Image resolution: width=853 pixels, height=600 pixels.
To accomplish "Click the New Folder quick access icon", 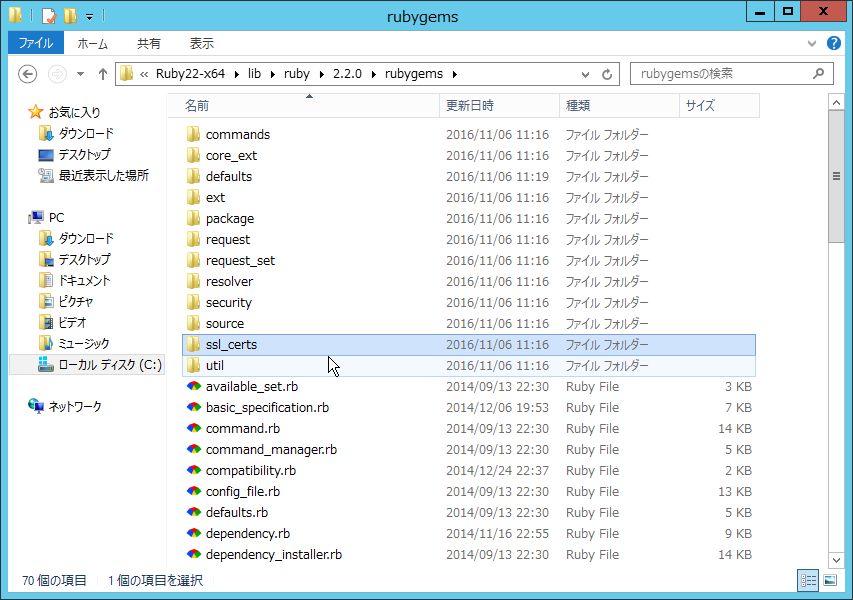I will coord(70,16).
